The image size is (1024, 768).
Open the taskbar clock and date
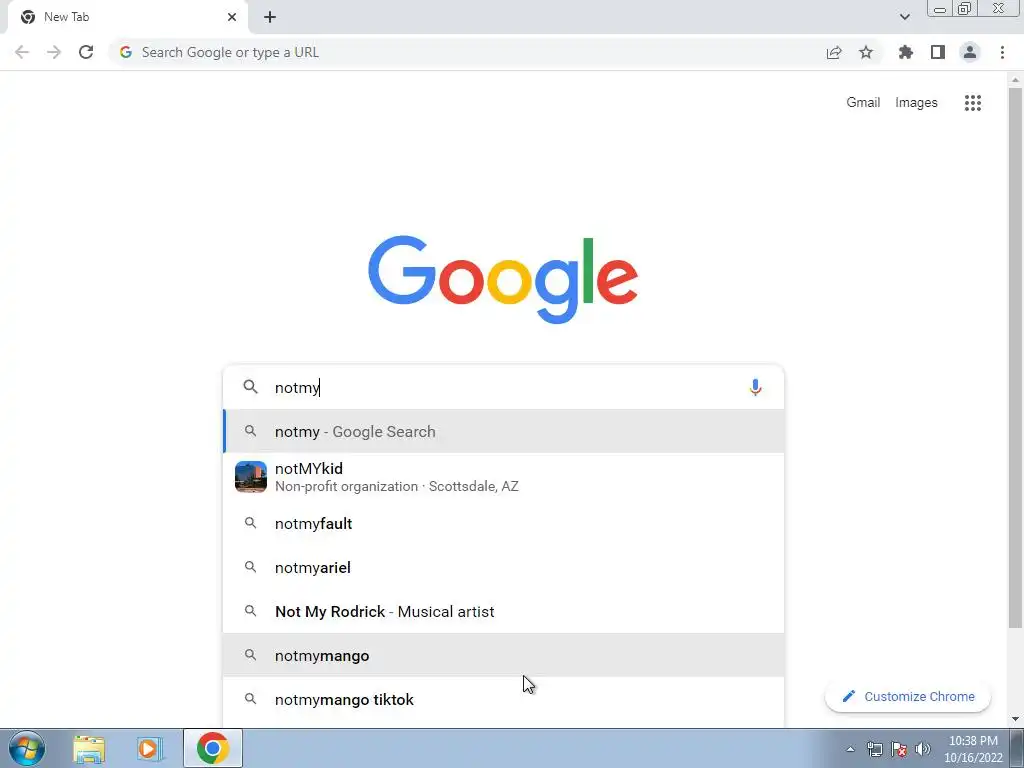coord(973,749)
